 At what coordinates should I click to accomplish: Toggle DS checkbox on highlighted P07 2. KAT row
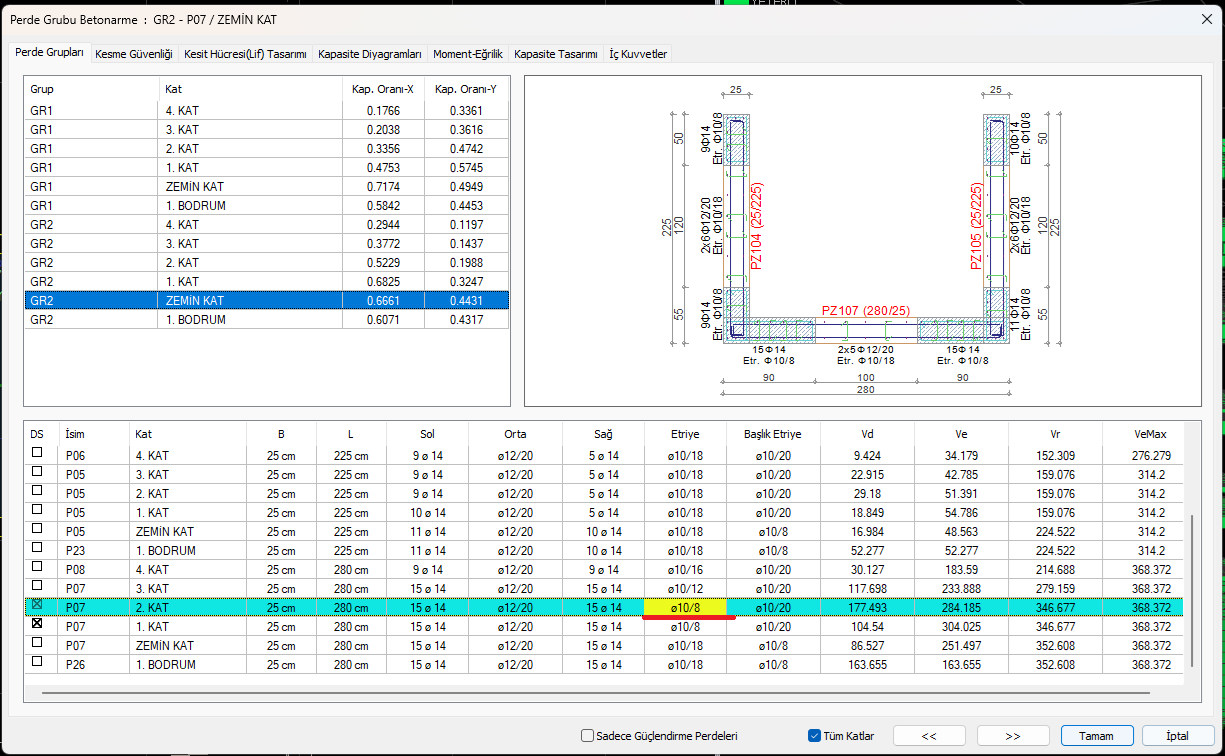coord(38,606)
